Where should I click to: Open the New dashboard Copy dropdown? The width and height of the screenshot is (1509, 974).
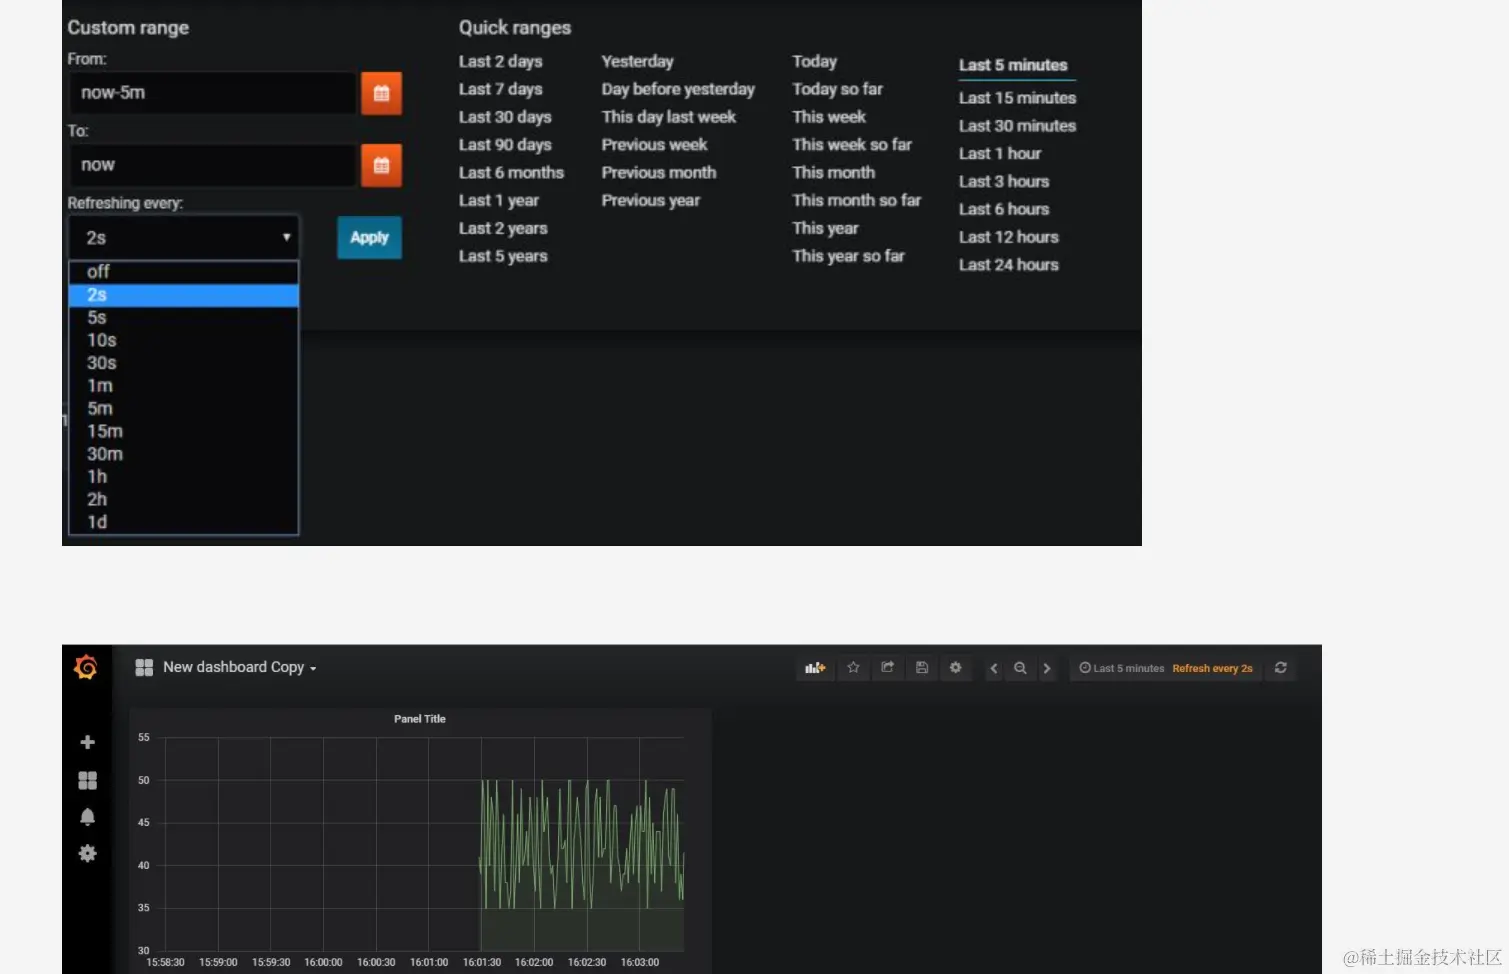pyautogui.click(x=226, y=667)
